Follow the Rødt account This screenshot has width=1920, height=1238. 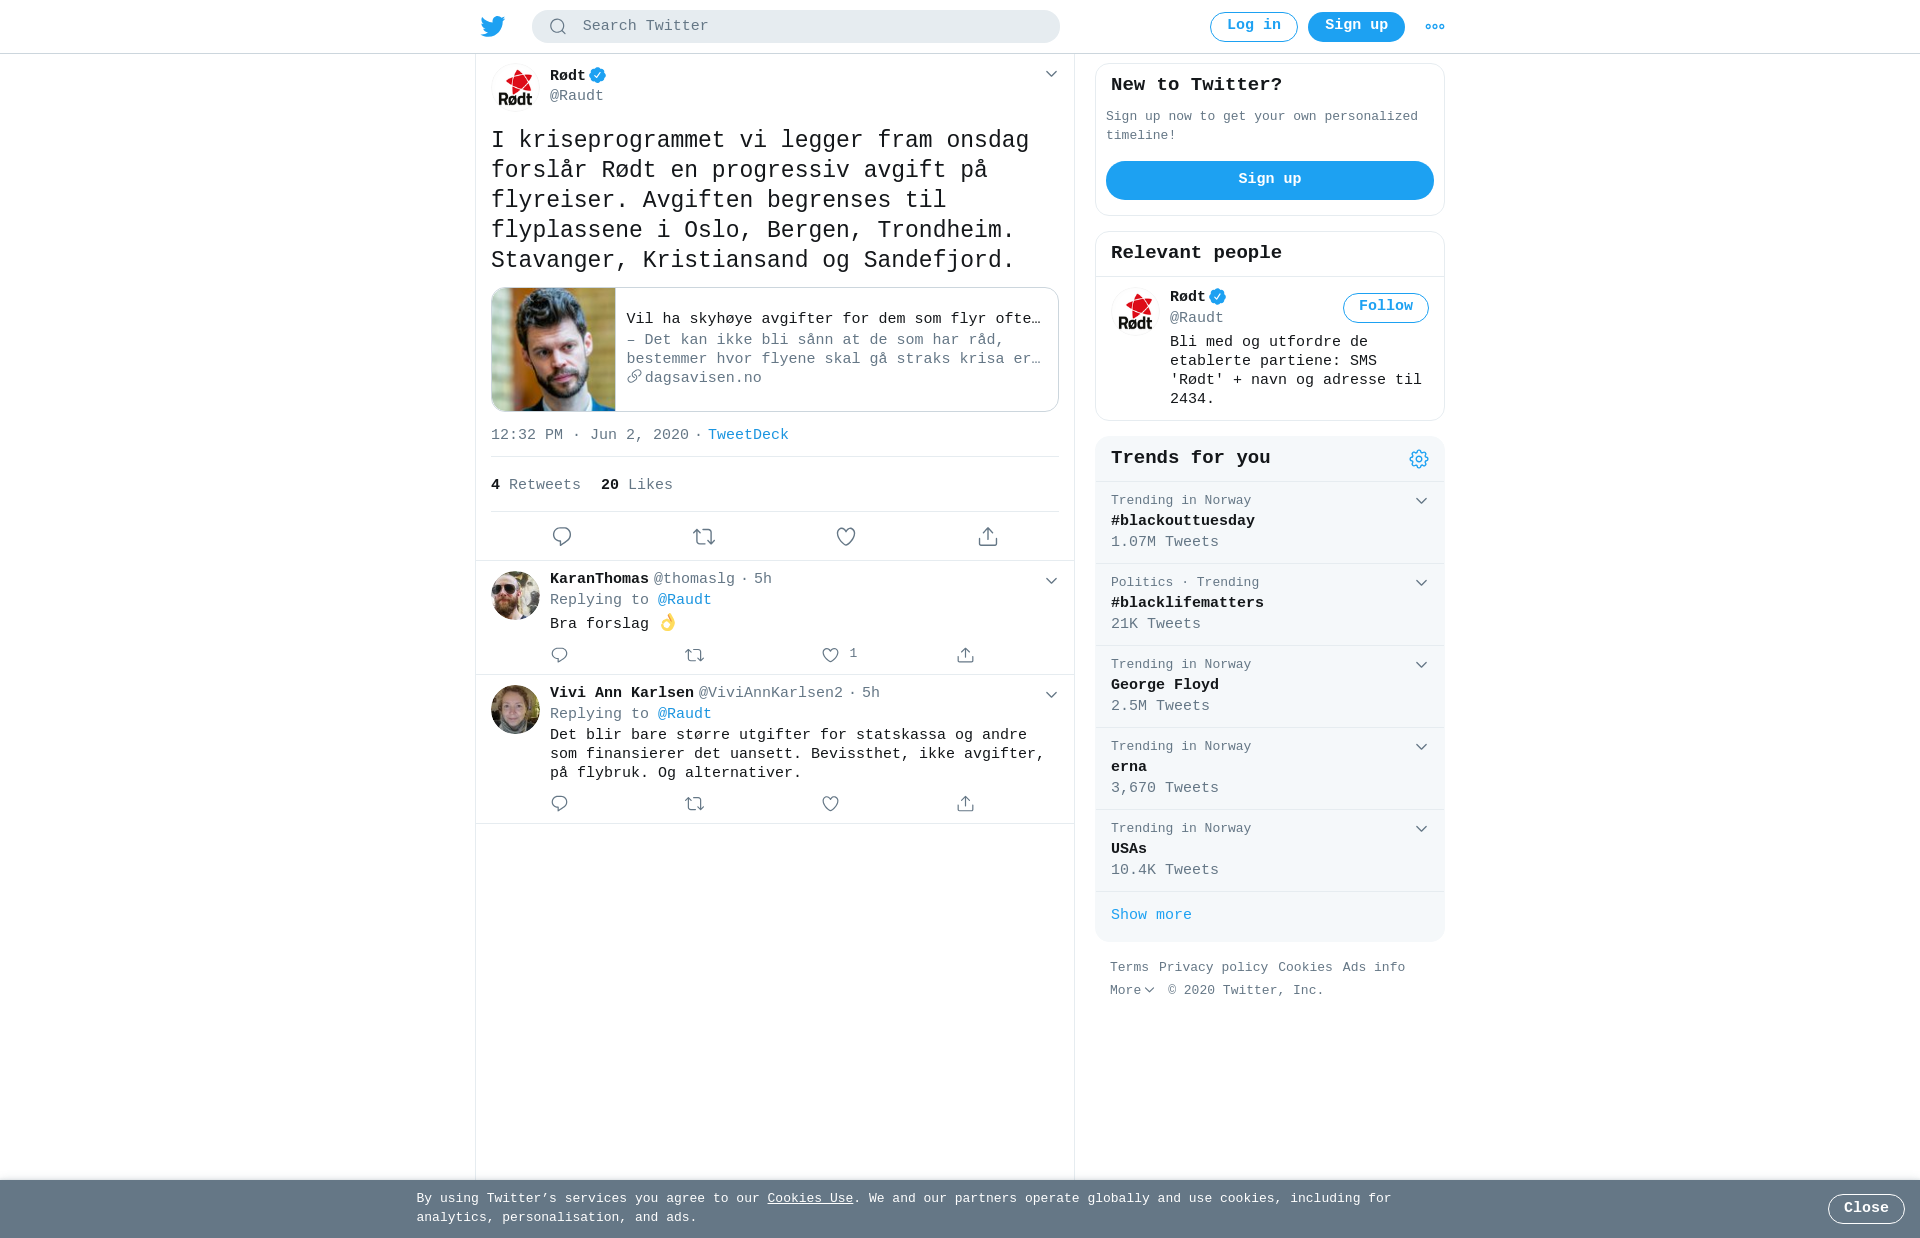[1386, 308]
